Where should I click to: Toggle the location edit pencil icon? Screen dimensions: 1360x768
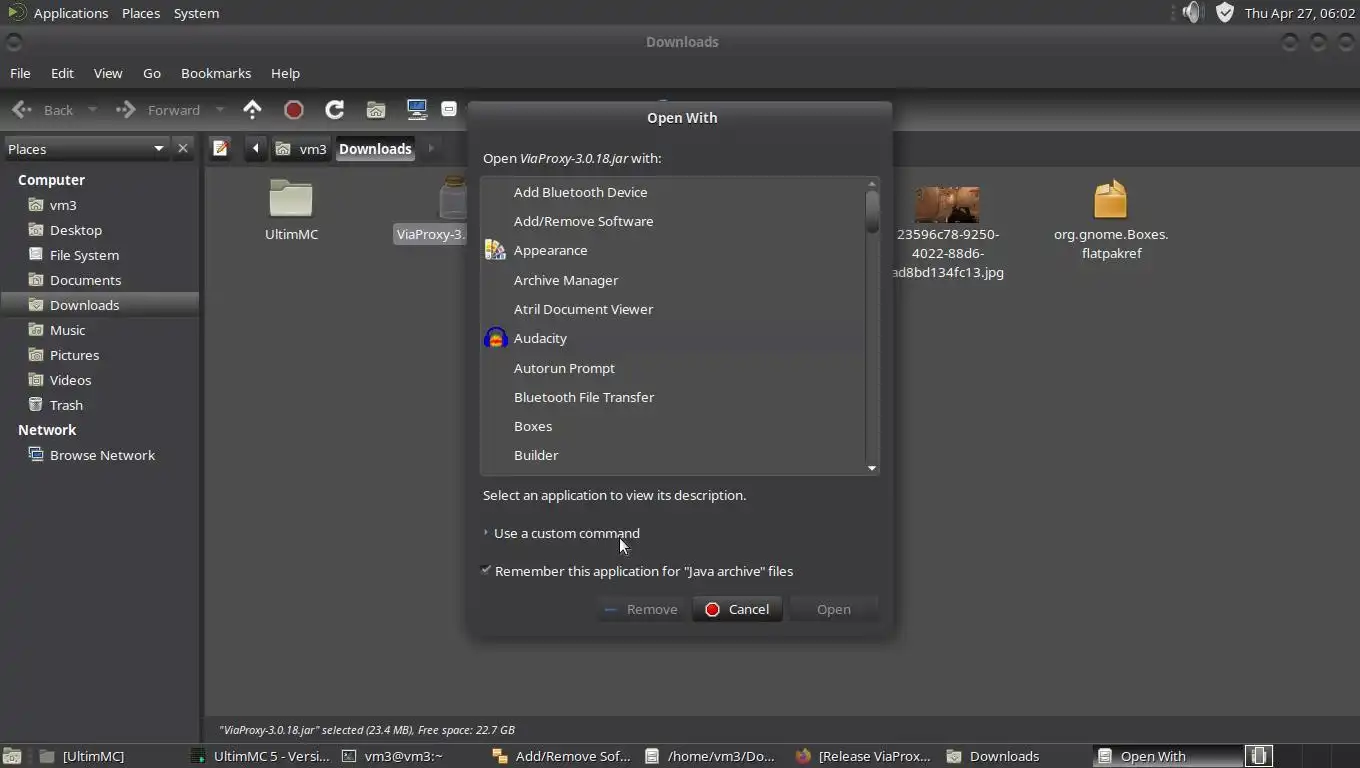tap(221, 149)
